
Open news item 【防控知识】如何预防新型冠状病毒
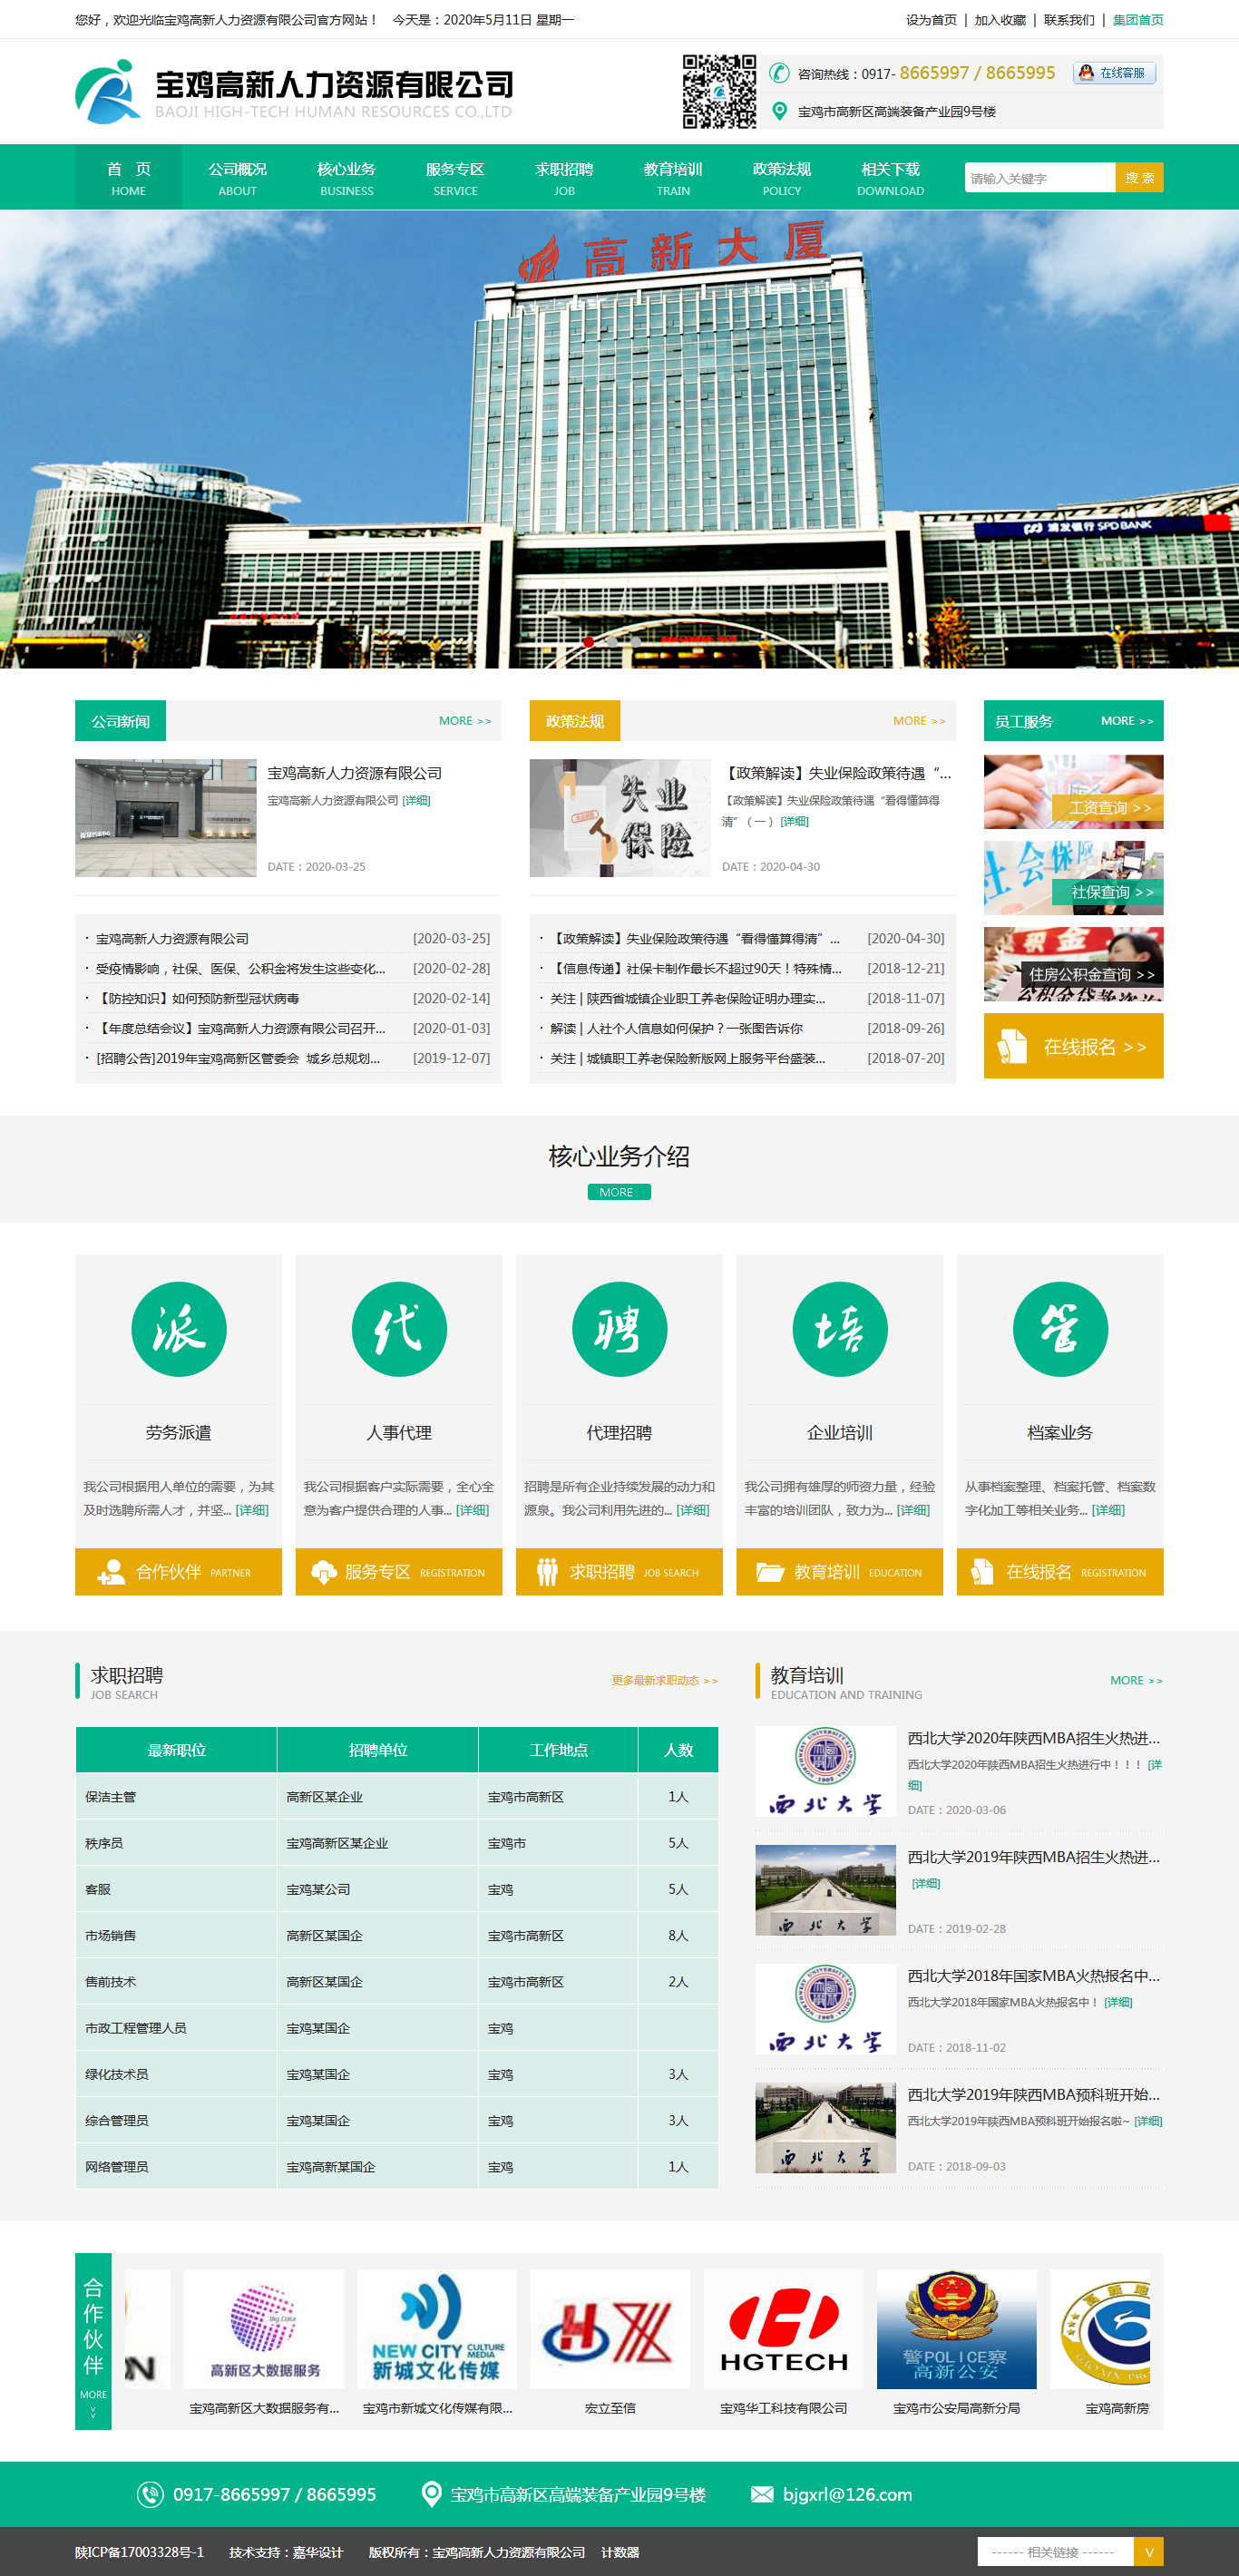coord(198,998)
